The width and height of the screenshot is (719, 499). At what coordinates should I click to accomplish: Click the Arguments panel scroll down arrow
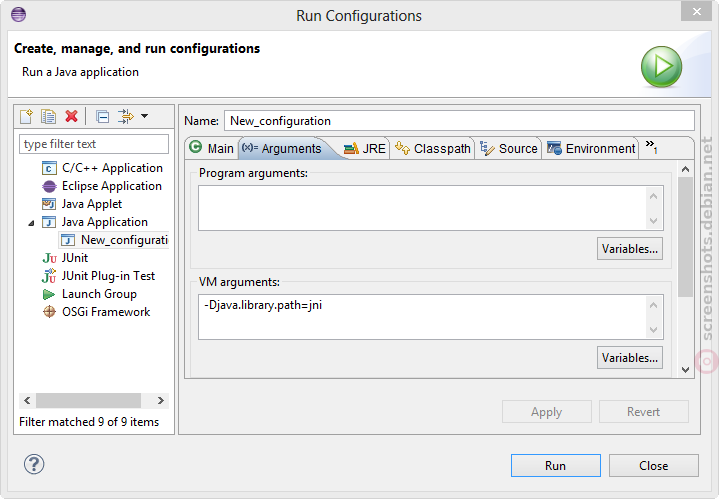click(686, 370)
